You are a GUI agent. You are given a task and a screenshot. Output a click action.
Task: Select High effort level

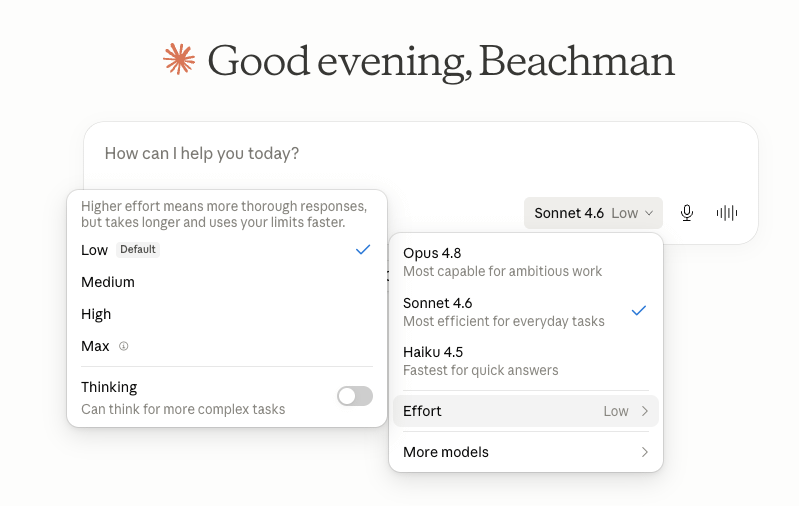click(227, 314)
